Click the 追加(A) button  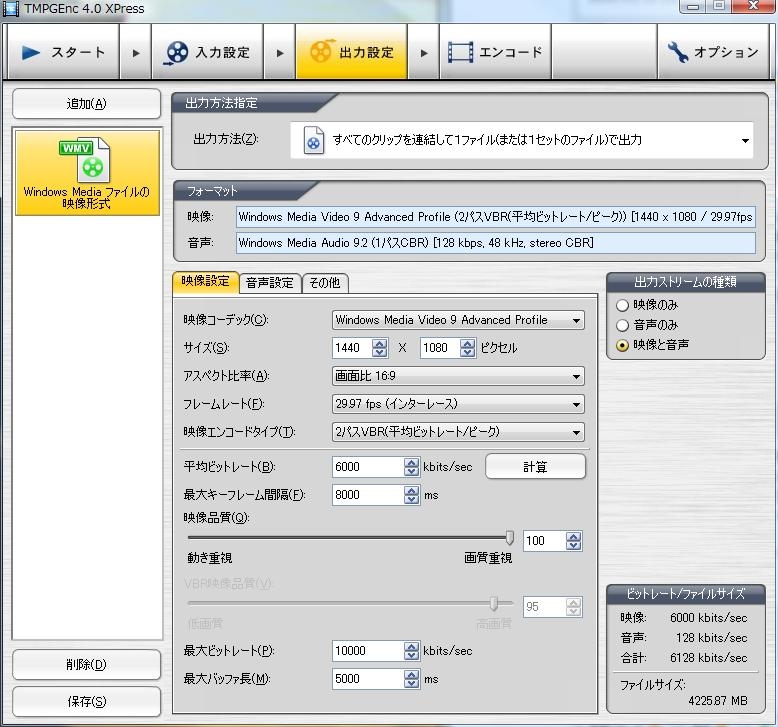(86, 103)
